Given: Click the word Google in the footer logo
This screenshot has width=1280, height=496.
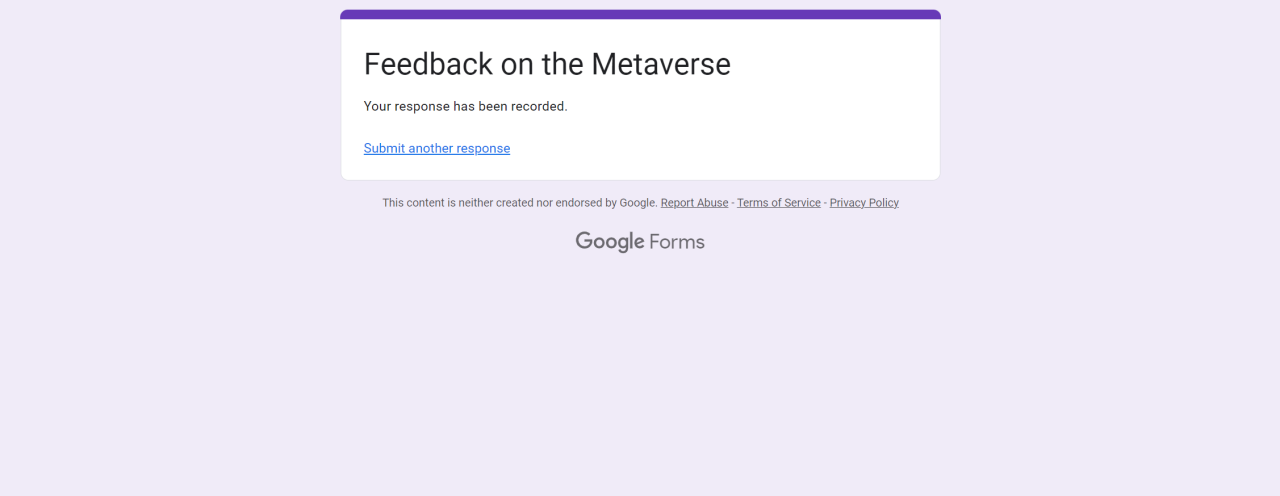Looking at the screenshot, I should [x=609, y=241].
